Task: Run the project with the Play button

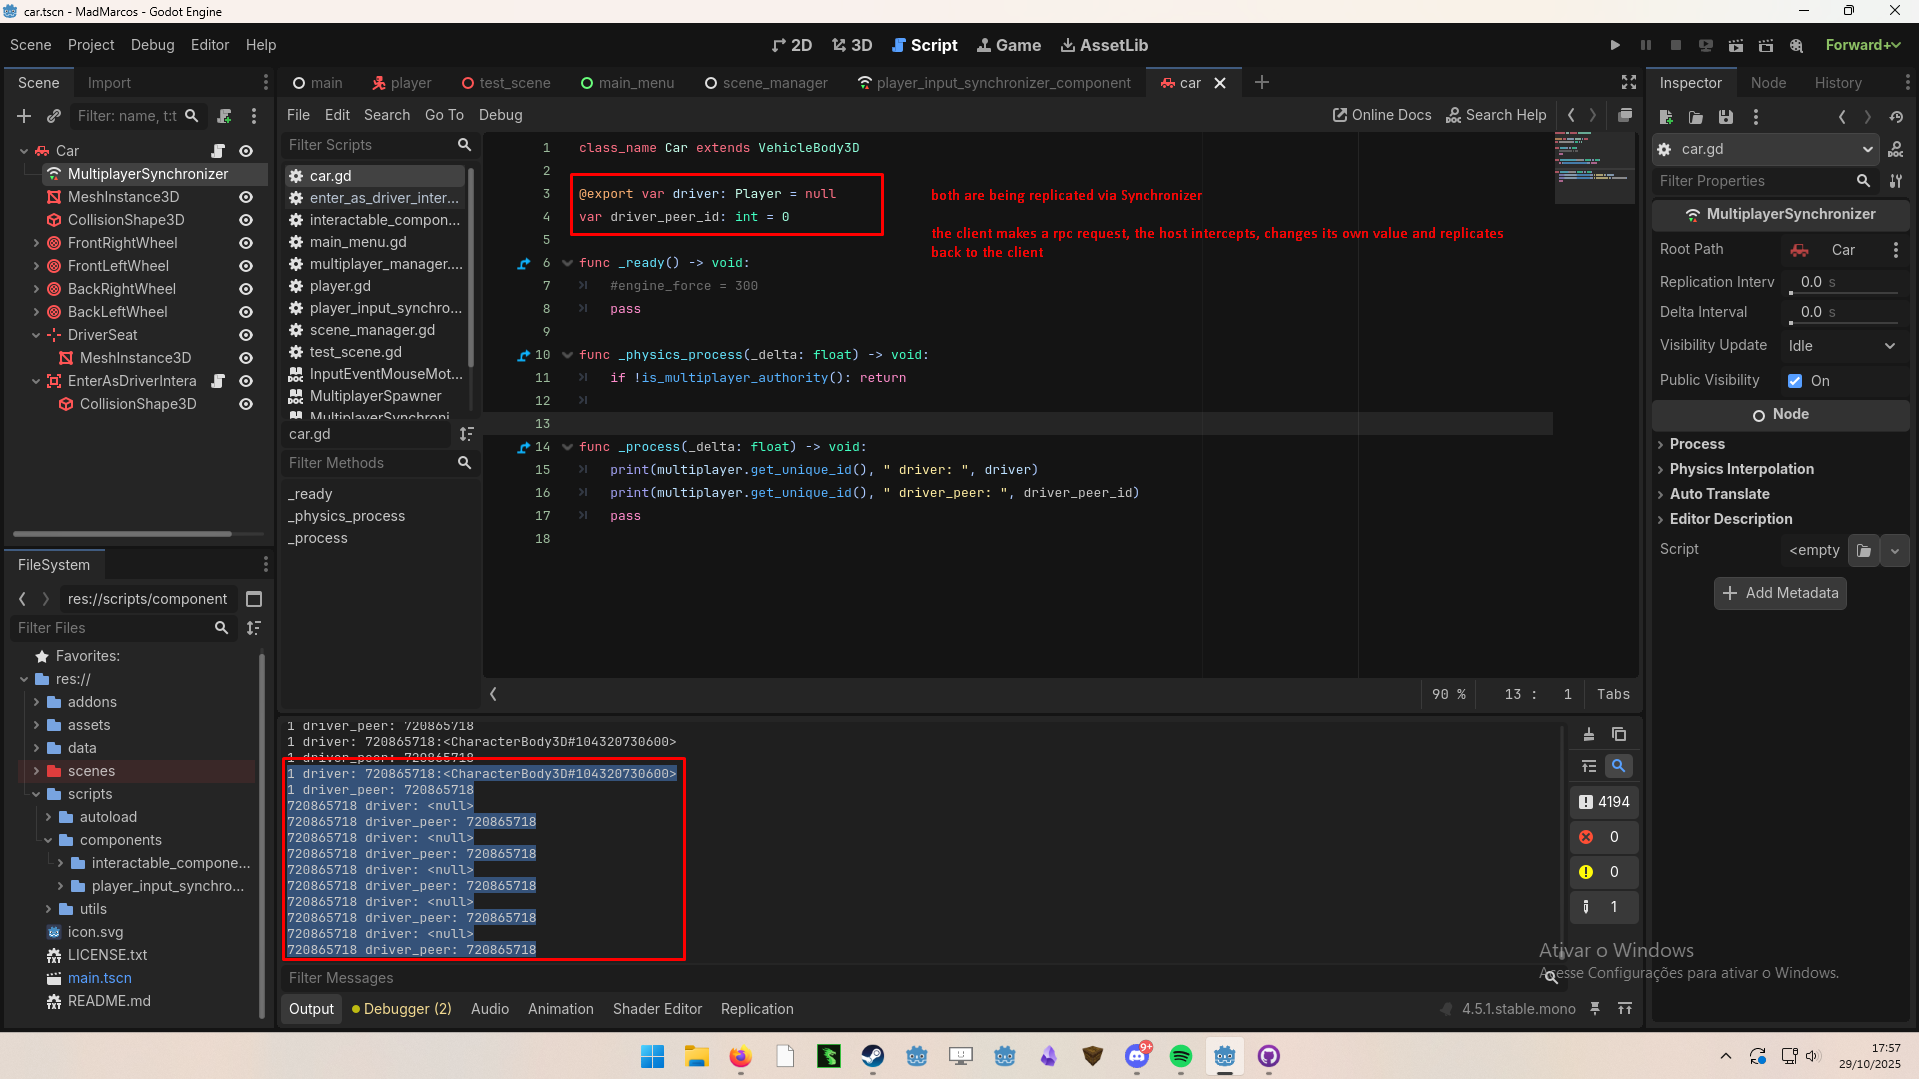Action: (x=1615, y=45)
